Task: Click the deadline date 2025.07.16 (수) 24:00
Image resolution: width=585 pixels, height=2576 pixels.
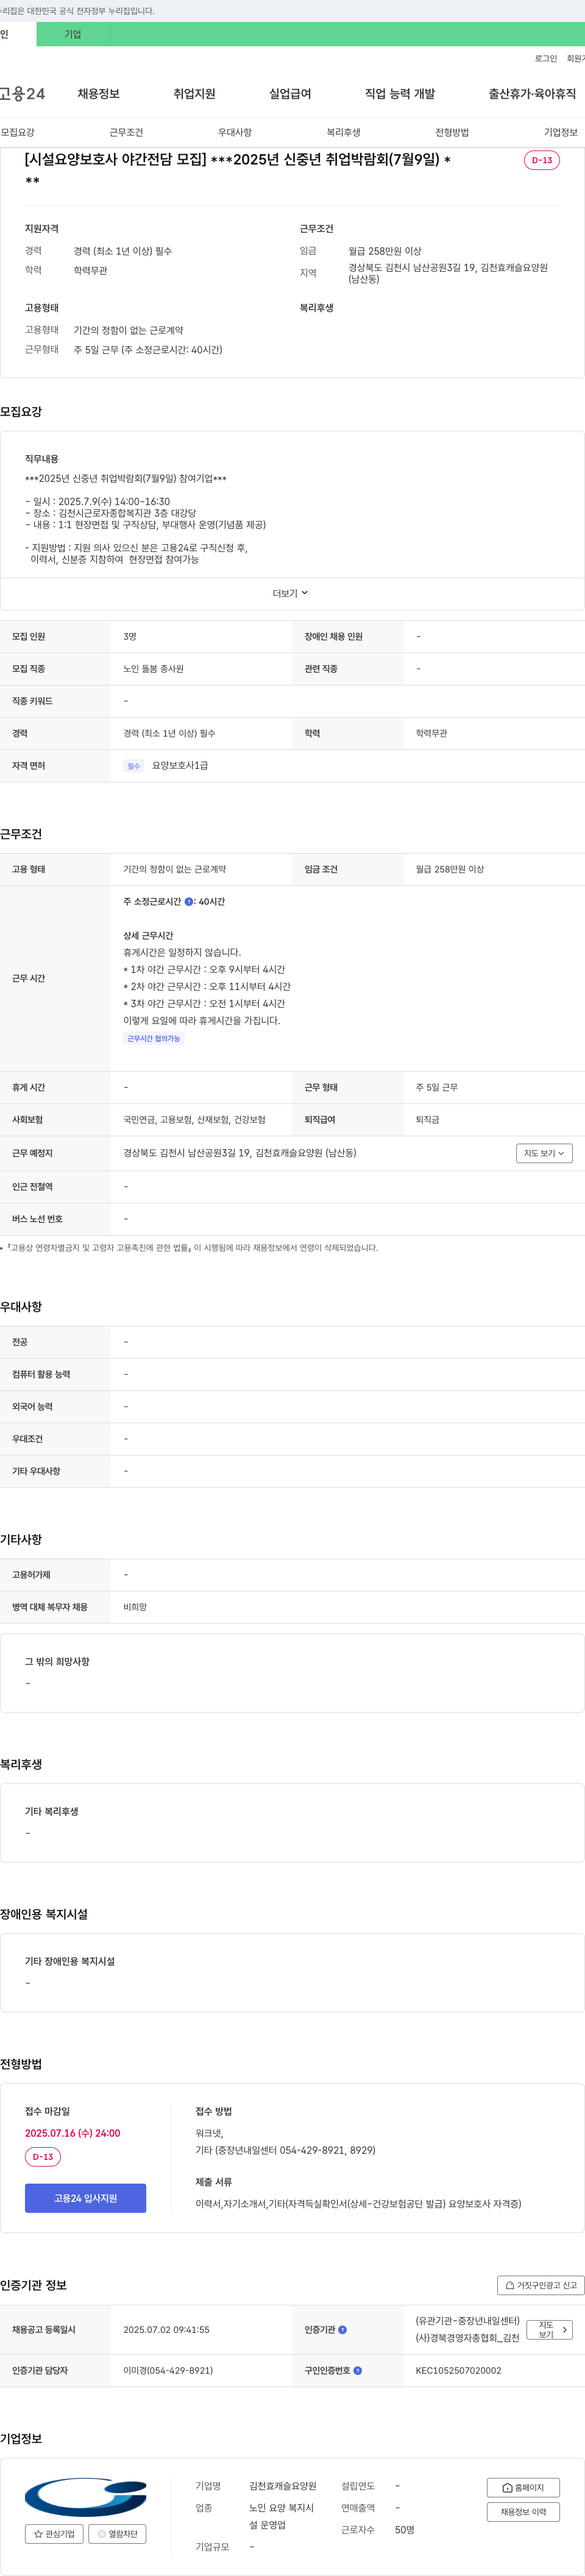Action: [72, 2133]
